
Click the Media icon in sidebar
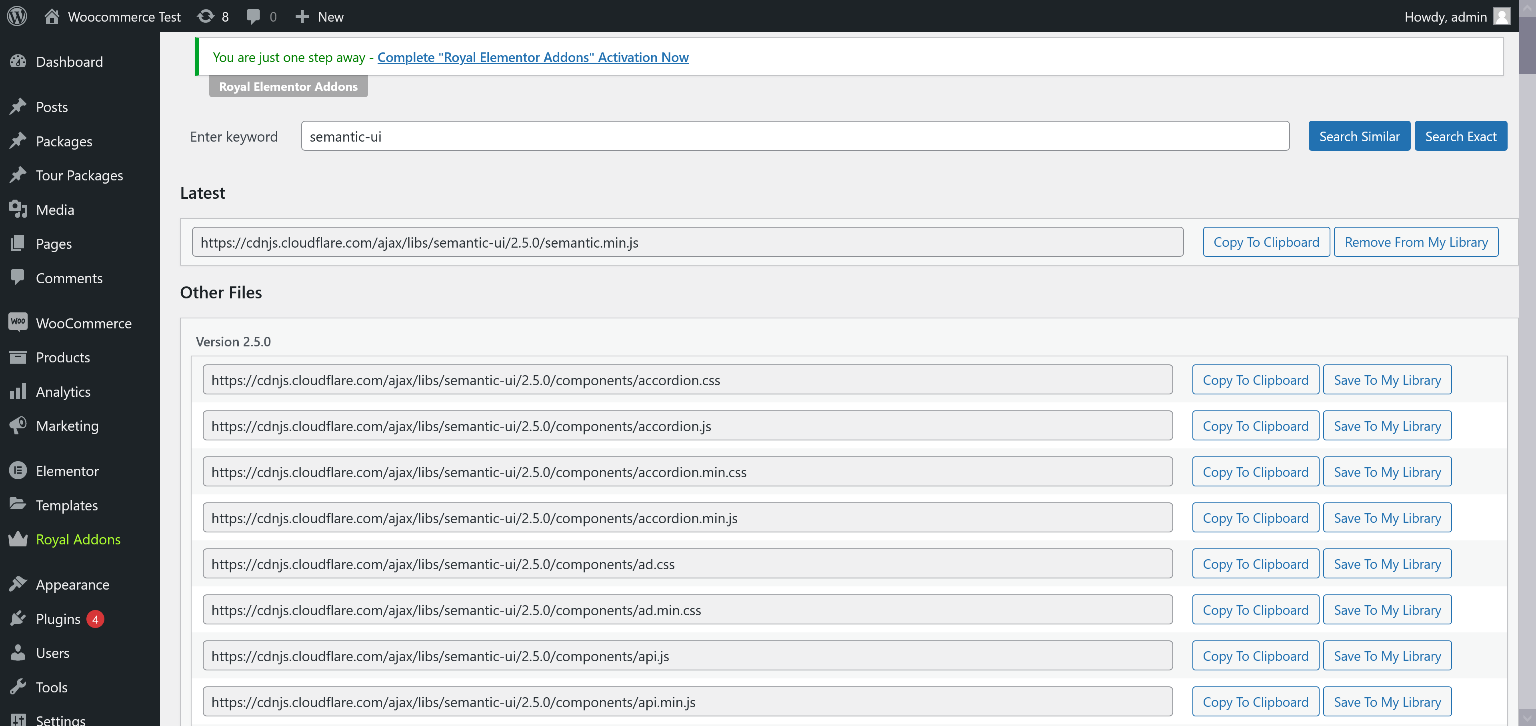pos(18,209)
